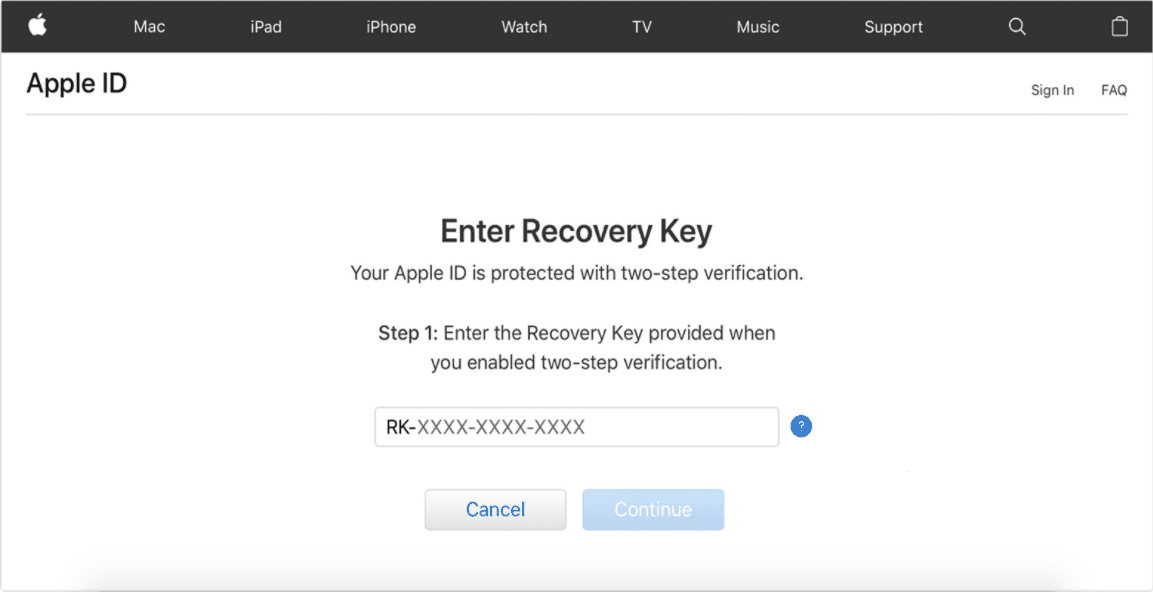Click the Apple logo icon
Screen dimensions: 1153x592
pos(38,26)
